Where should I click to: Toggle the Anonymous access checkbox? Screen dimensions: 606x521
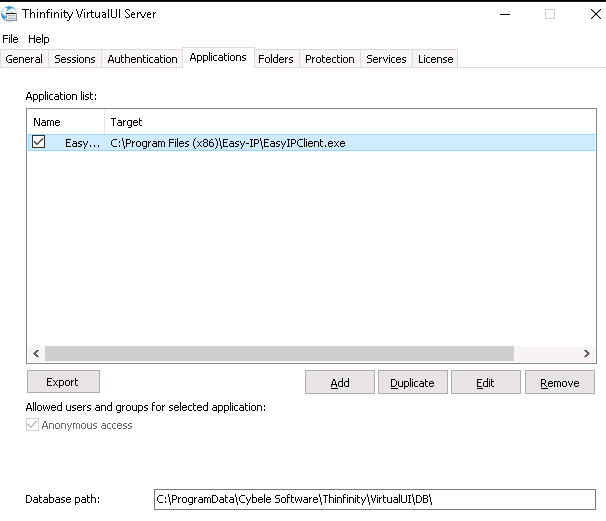[32, 425]
